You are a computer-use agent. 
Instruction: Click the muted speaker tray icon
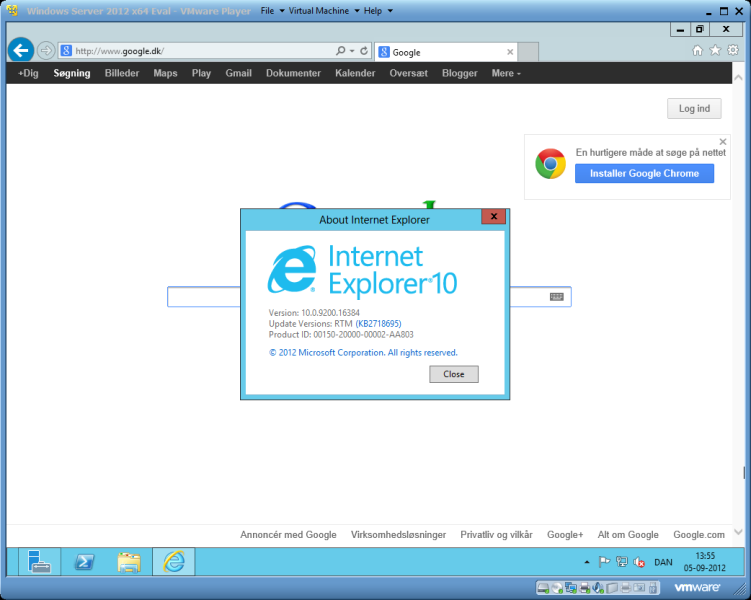coord(639,562)
